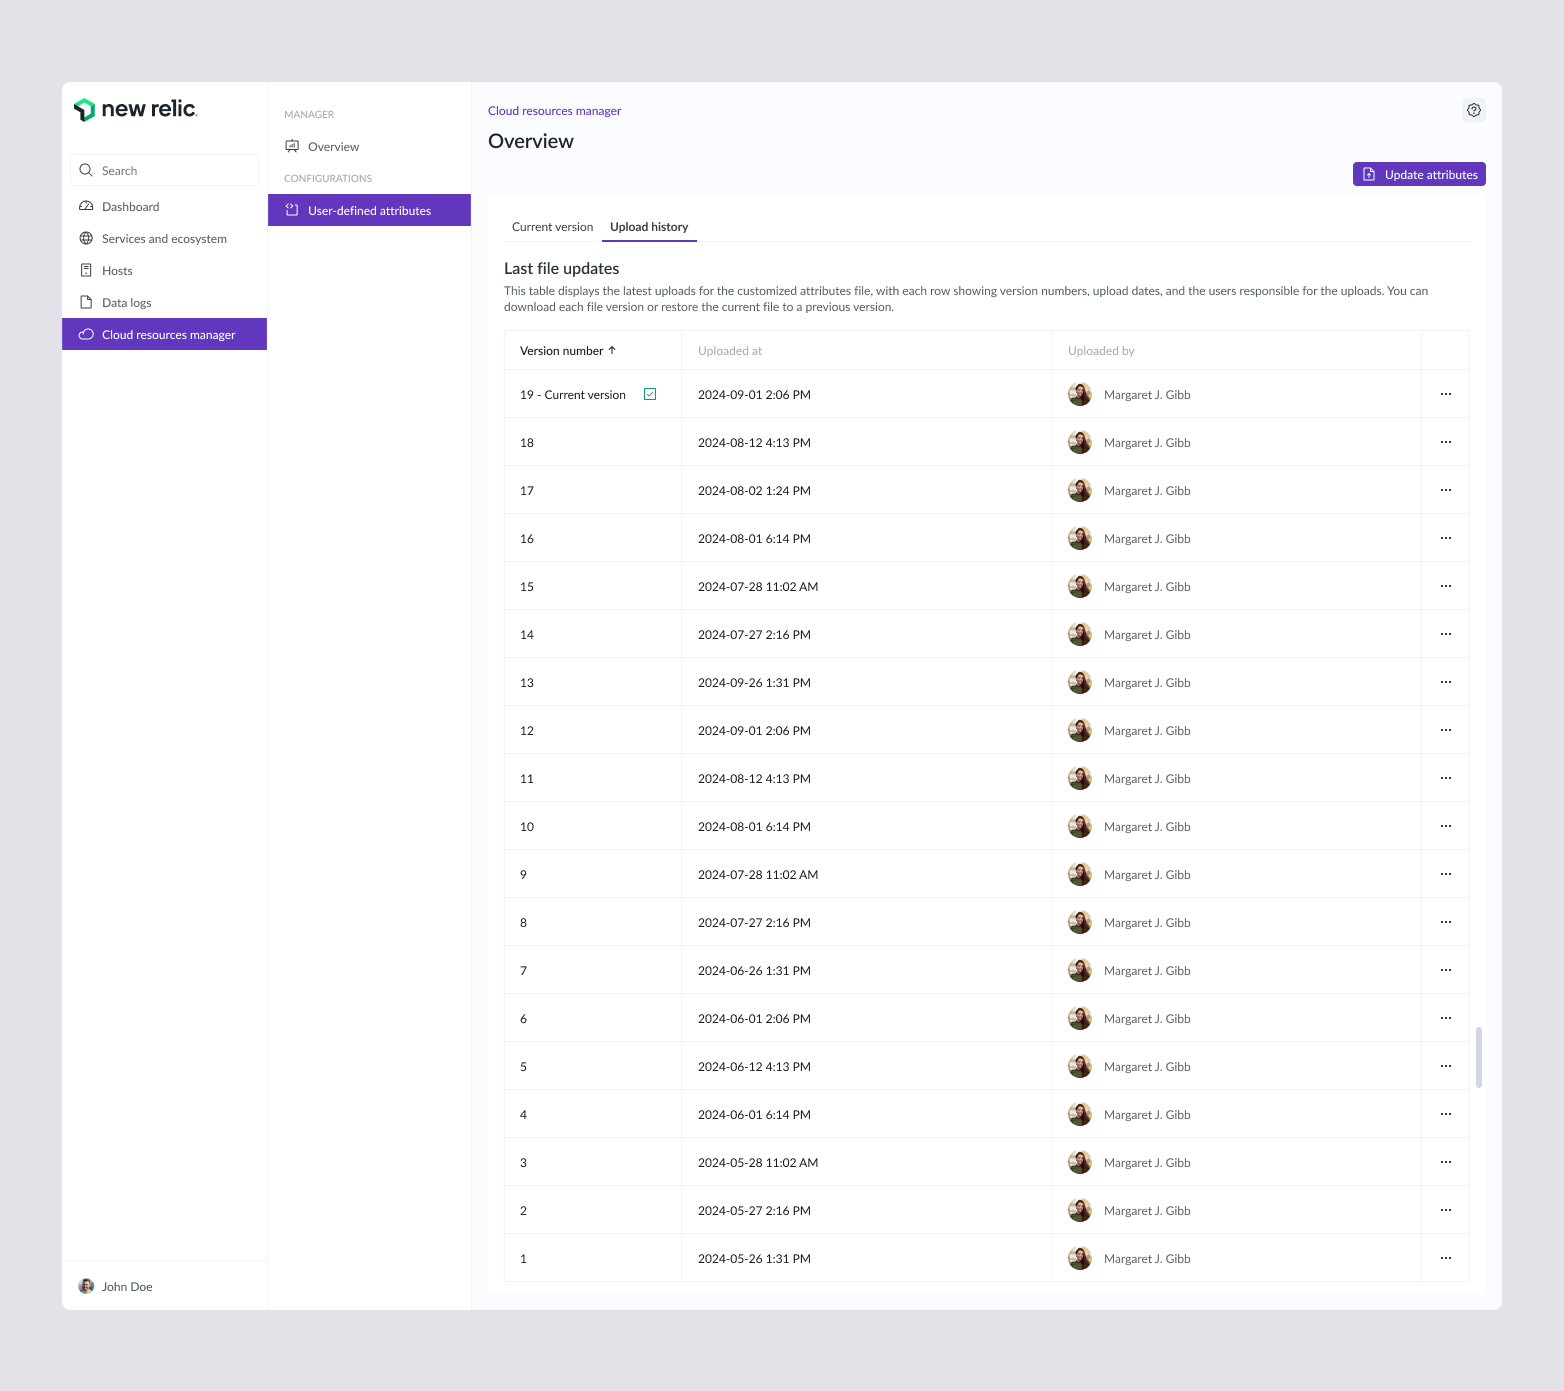Open the help icon at top right
Screen dimensions: 1564x1391
(1474, 110)
